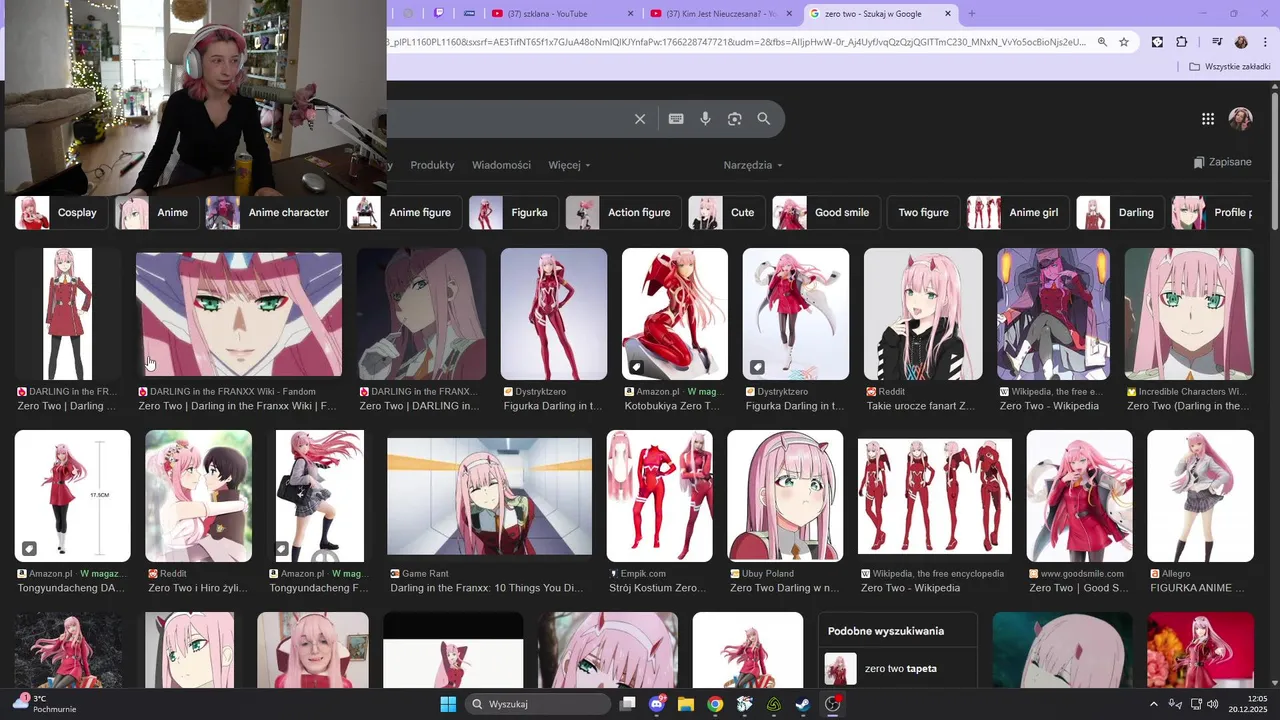Filter images by the 'Two figure' chip
This screenshot has height=720, width=1280.
click(x=924, y=213)
